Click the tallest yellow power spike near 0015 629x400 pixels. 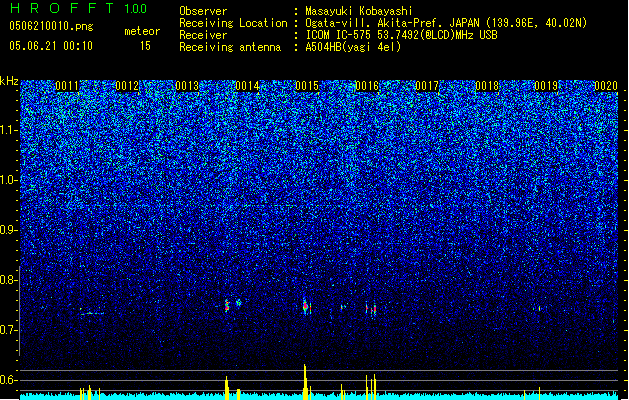[305, 381]
